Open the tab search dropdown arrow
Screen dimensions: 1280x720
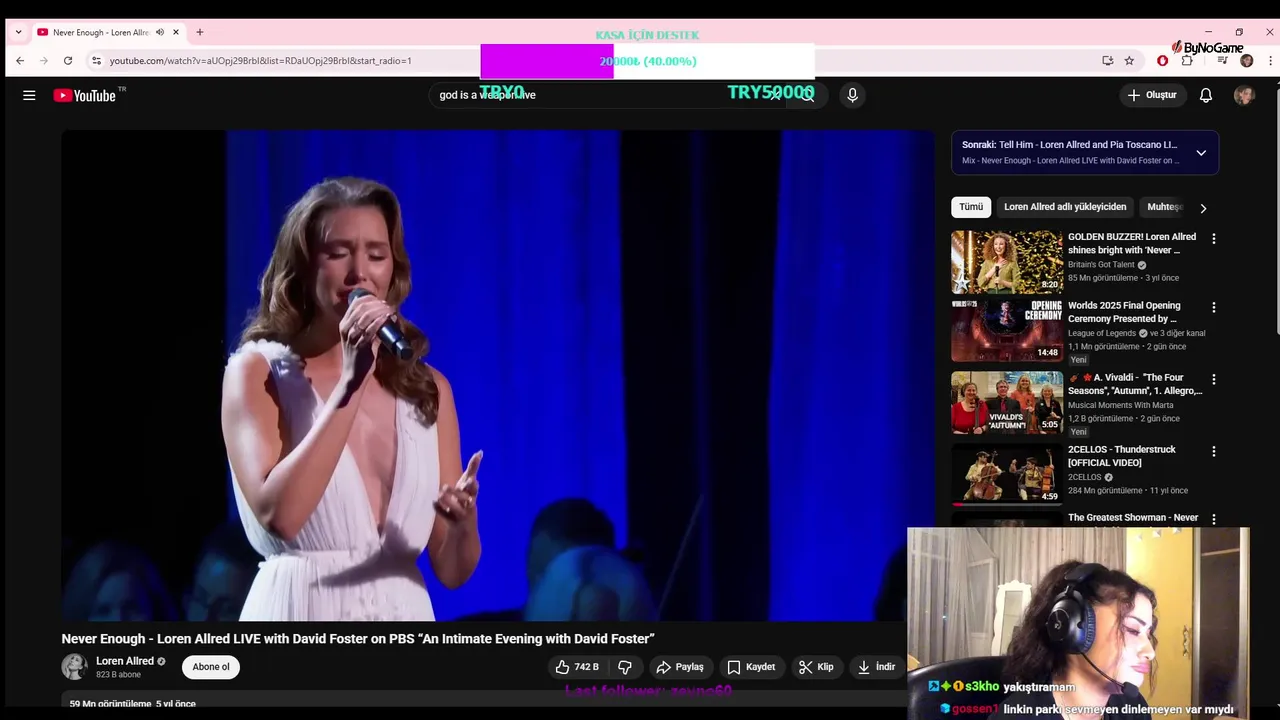[x=18, y=32]
